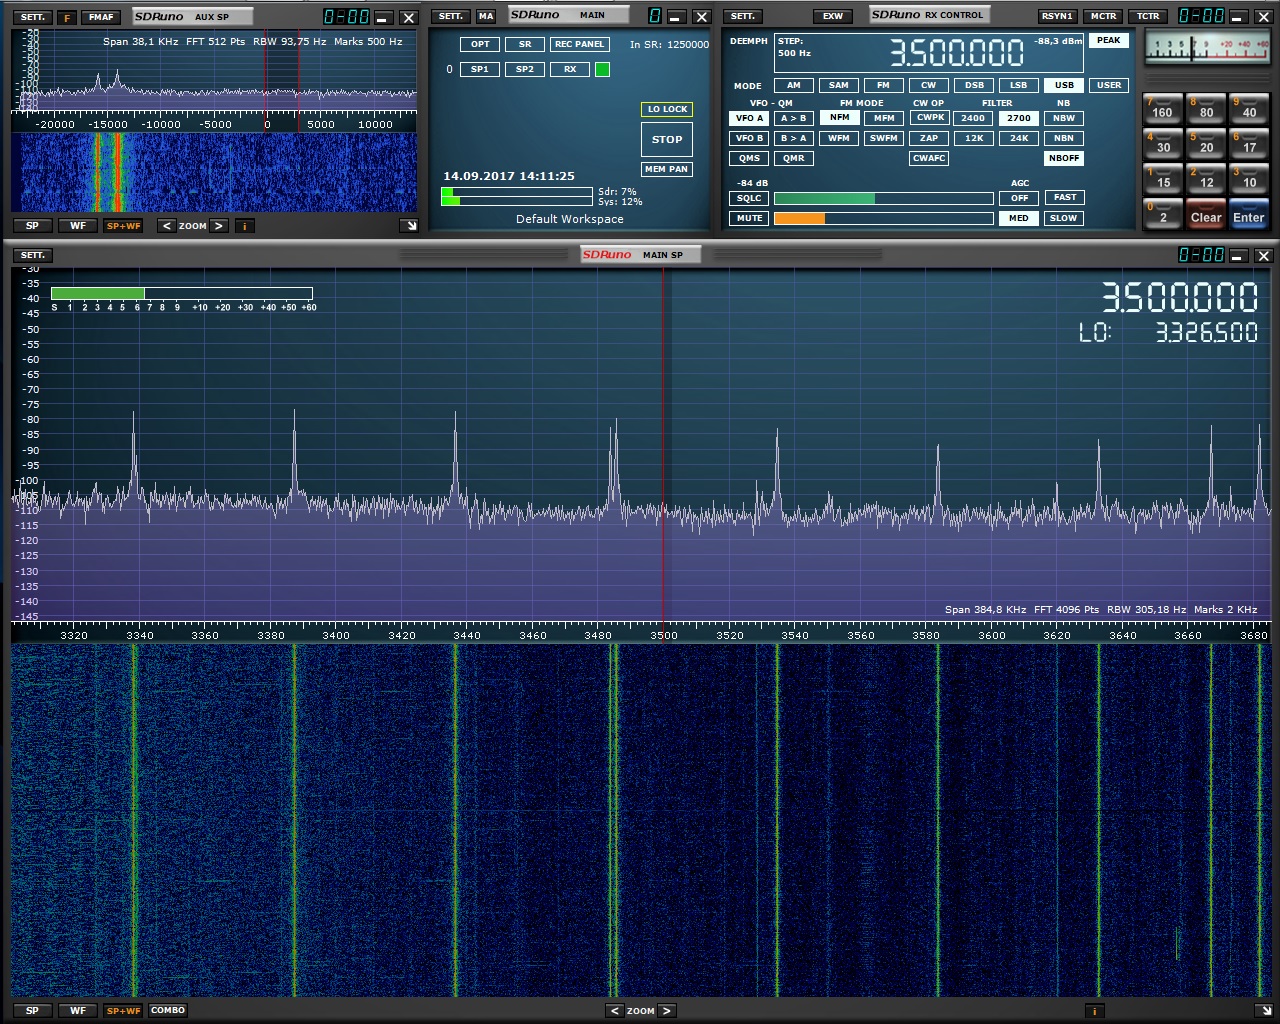Zoom out in the AUX SP window
Image resolution: width=1280 pixels, height=1024 pixels.
(167, 226)
